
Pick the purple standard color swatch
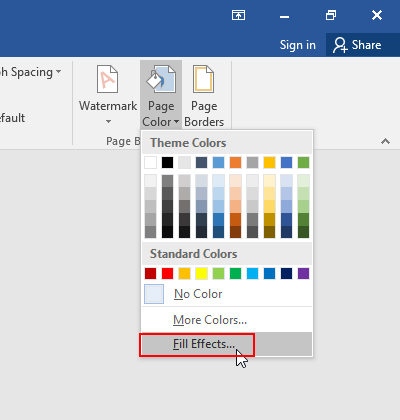[303, 274]
